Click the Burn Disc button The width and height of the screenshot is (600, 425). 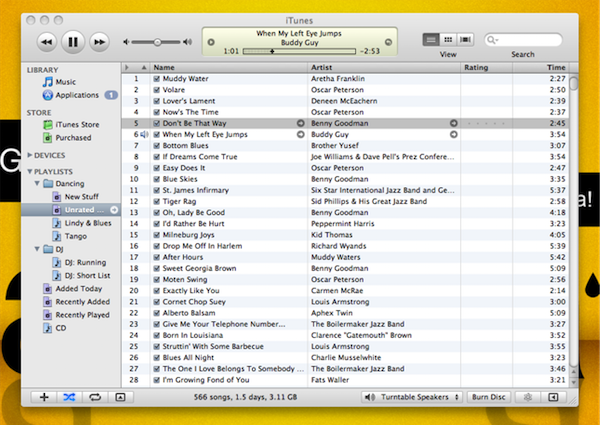tap(489, 397)
